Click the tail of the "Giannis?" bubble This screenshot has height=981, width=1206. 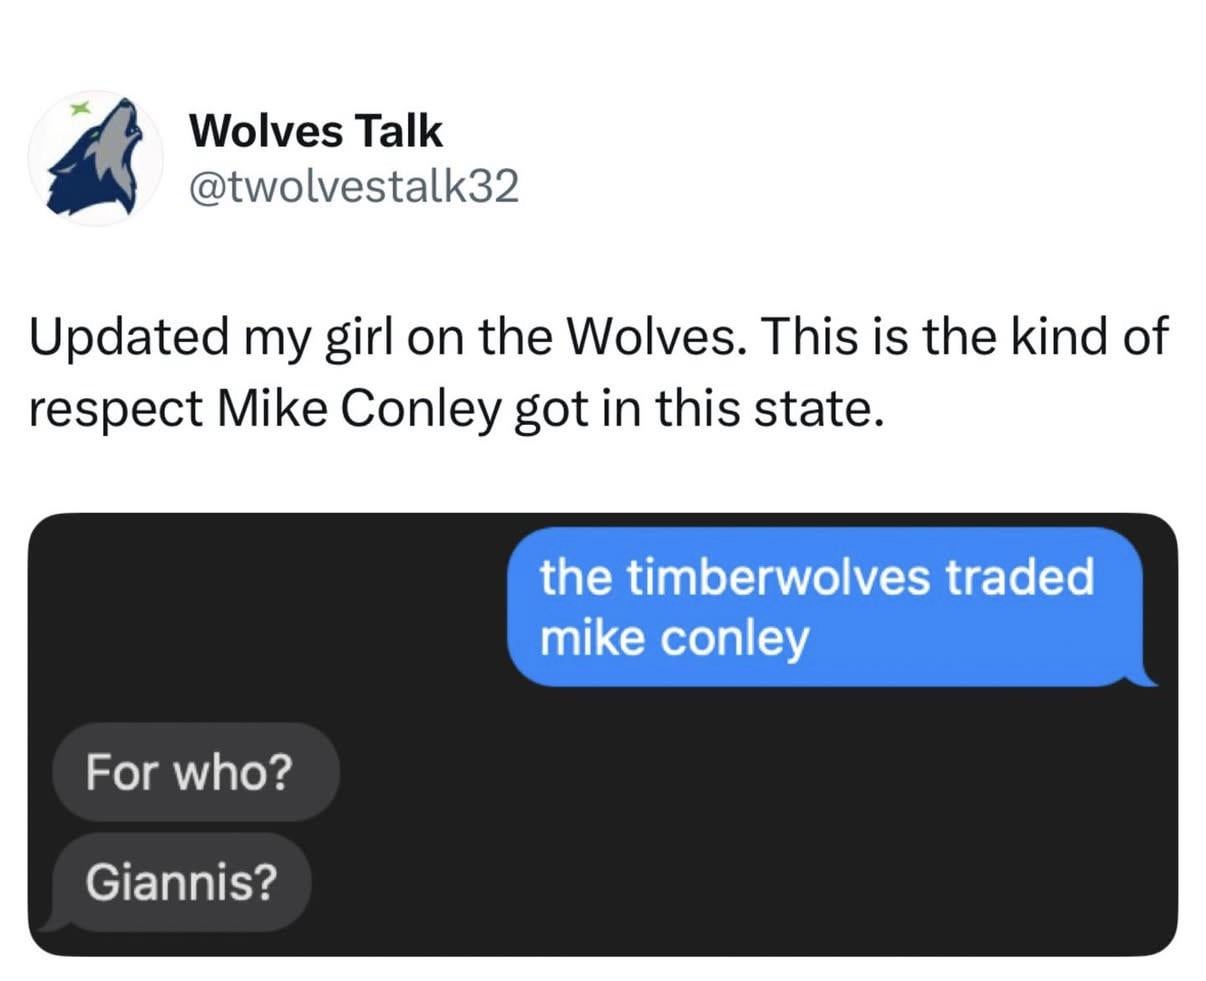54,924
